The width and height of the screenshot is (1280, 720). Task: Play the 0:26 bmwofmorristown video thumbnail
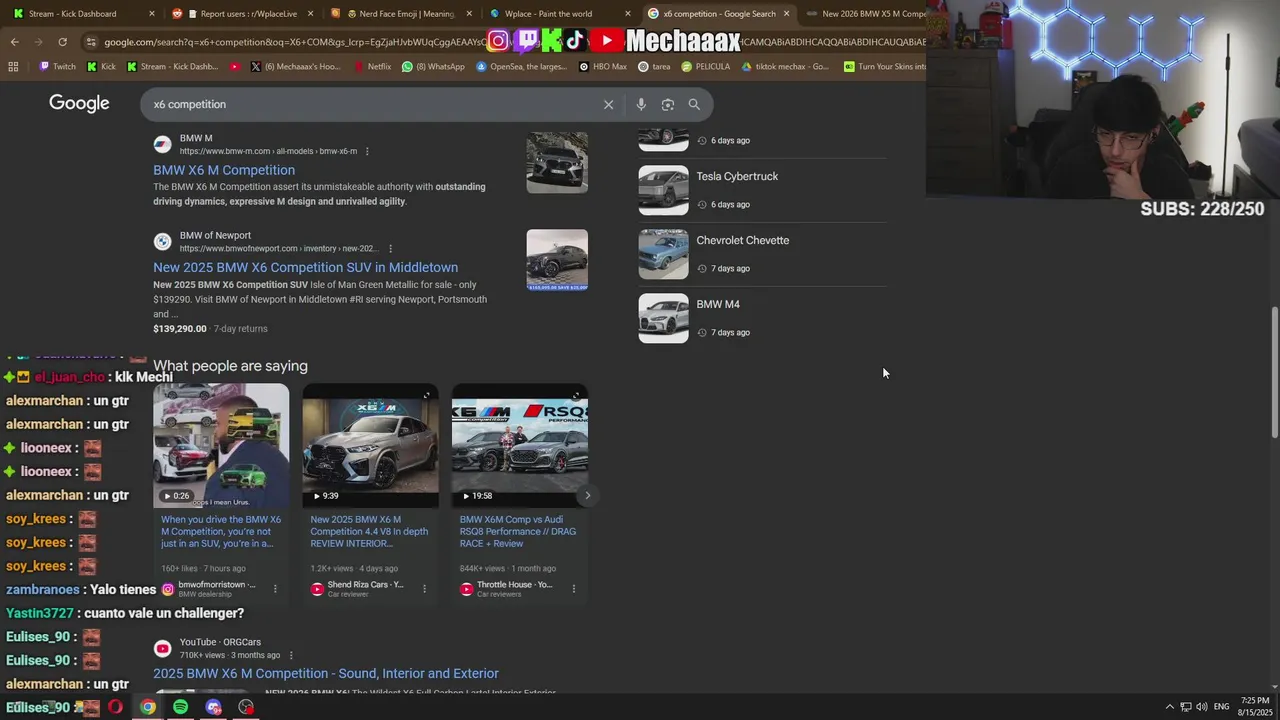[221, 446]
